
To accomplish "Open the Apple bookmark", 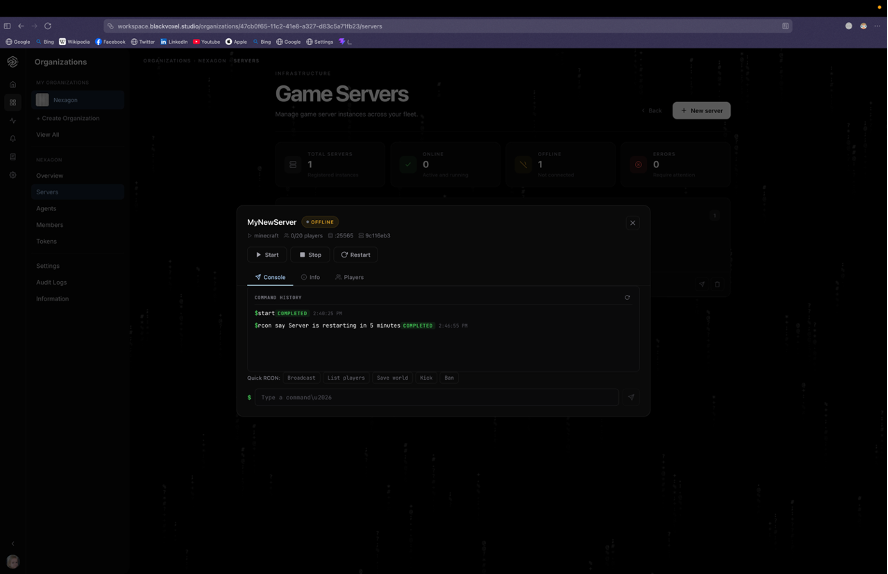I will point(236,42).
